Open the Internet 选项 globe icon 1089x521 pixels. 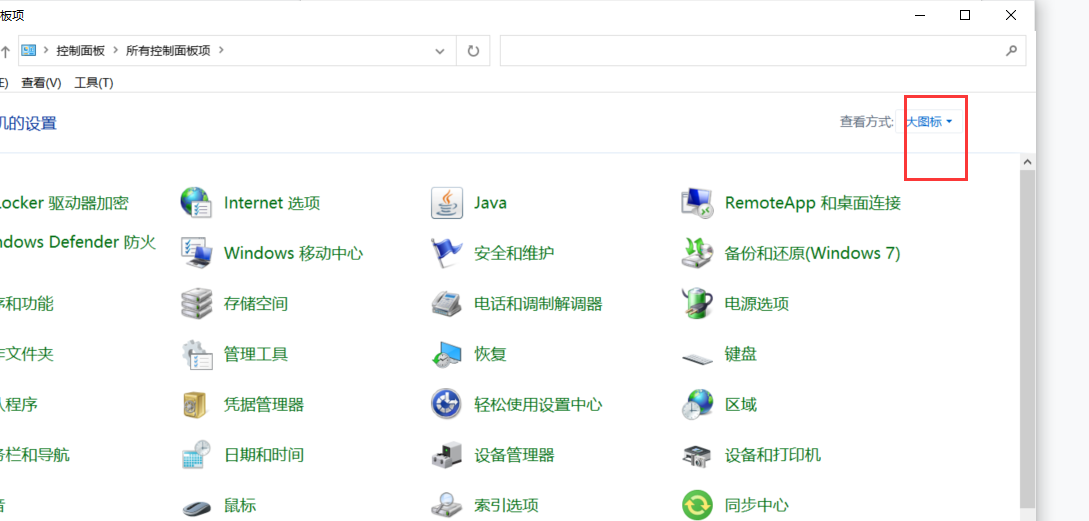point(197,203)
